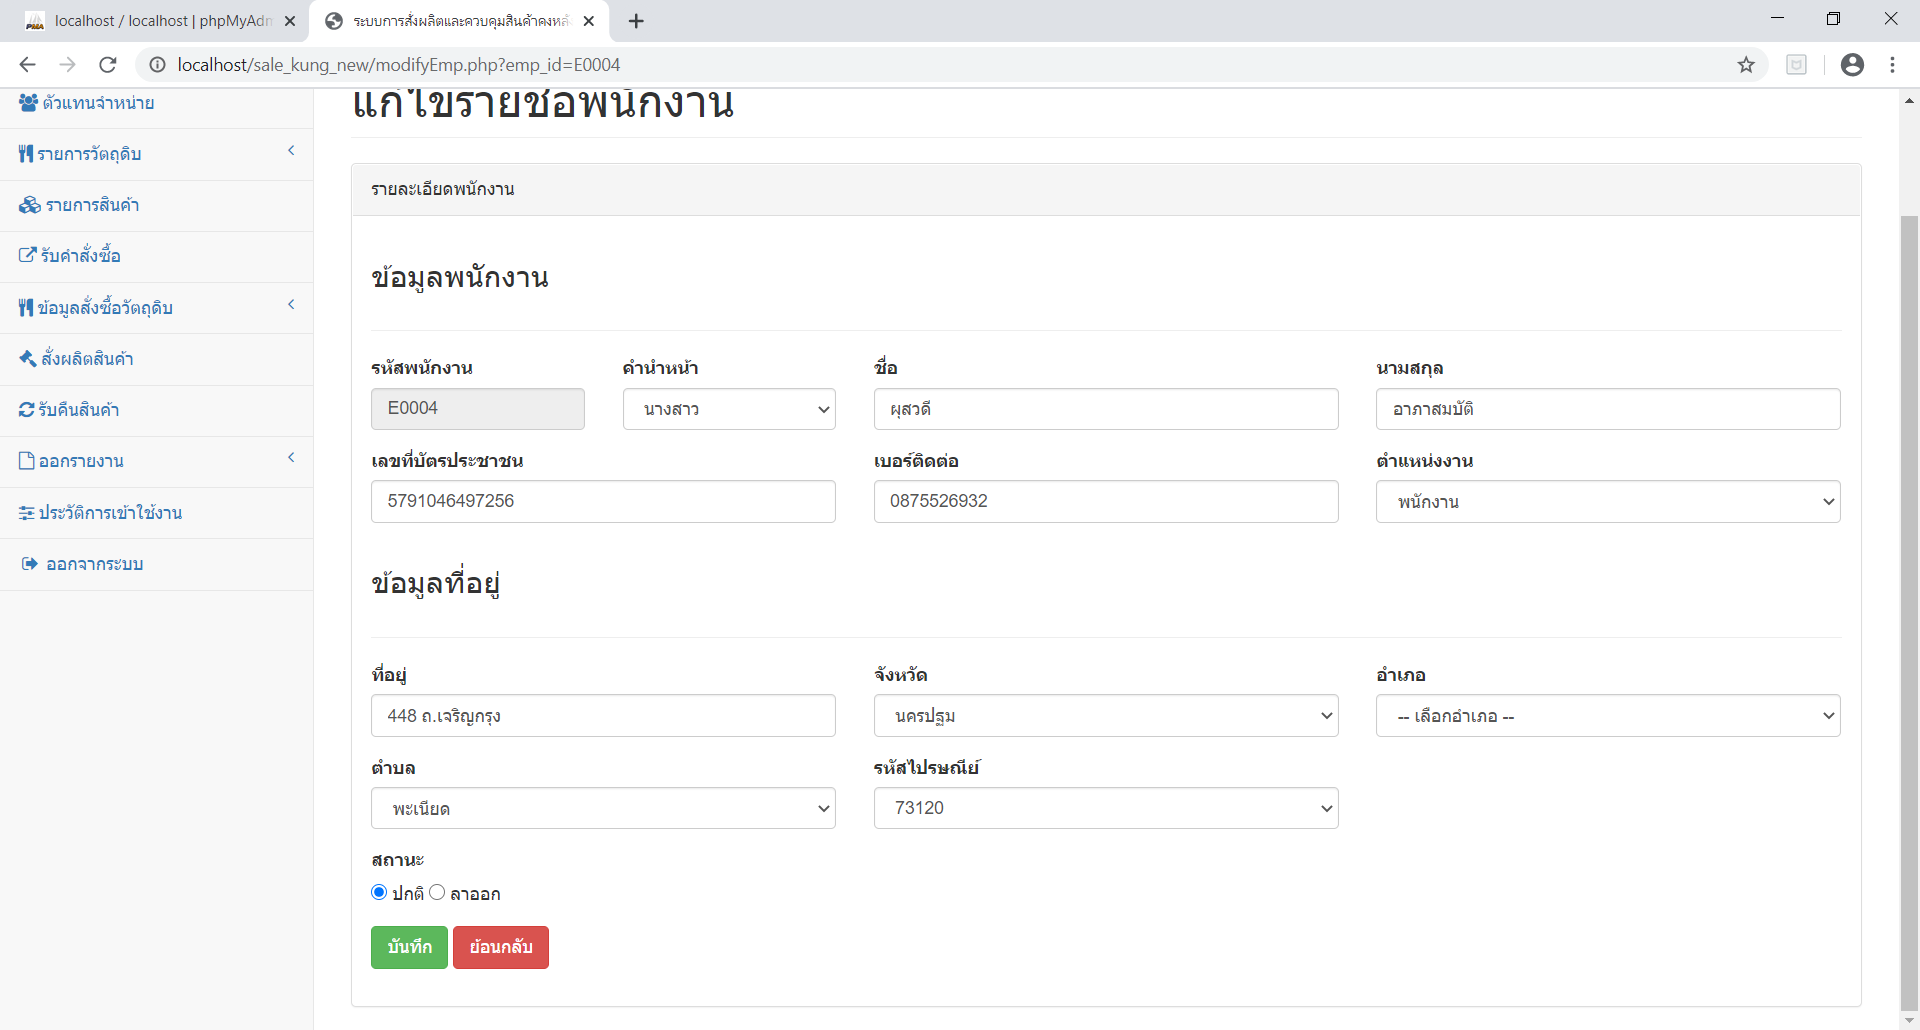Click the Chrome three-dot menu icon

click(1892, 65)
